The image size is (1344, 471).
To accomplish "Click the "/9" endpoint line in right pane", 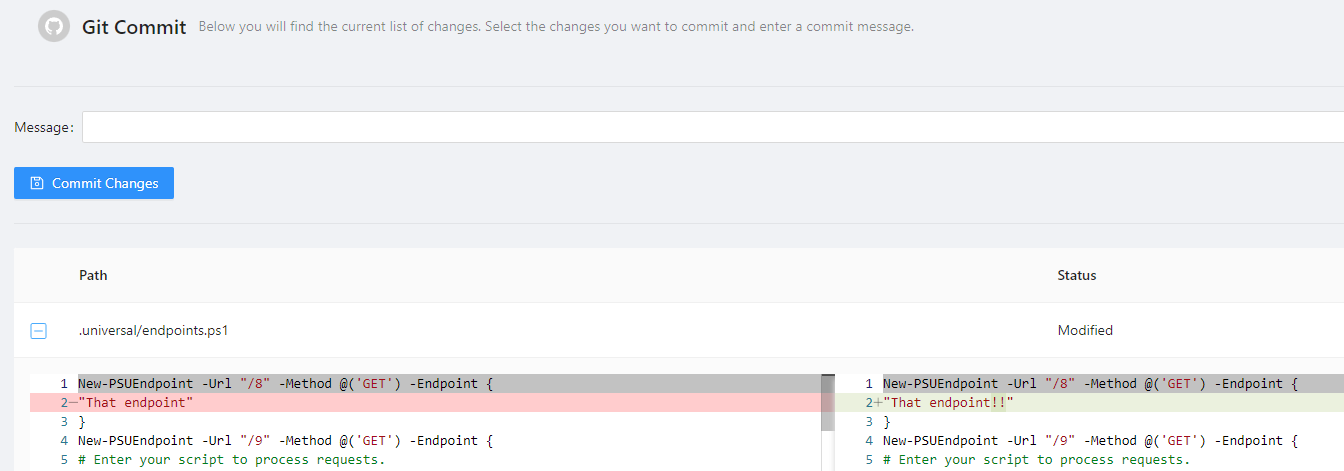I will [1090, 440].
